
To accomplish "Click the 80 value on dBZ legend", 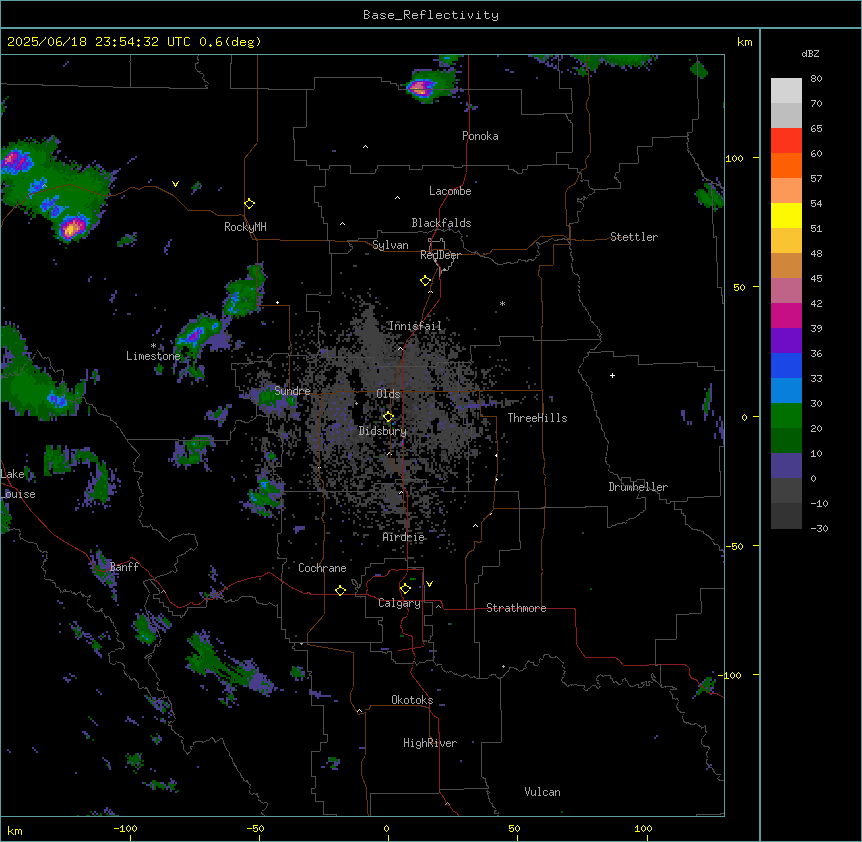I will click(816, 79).
